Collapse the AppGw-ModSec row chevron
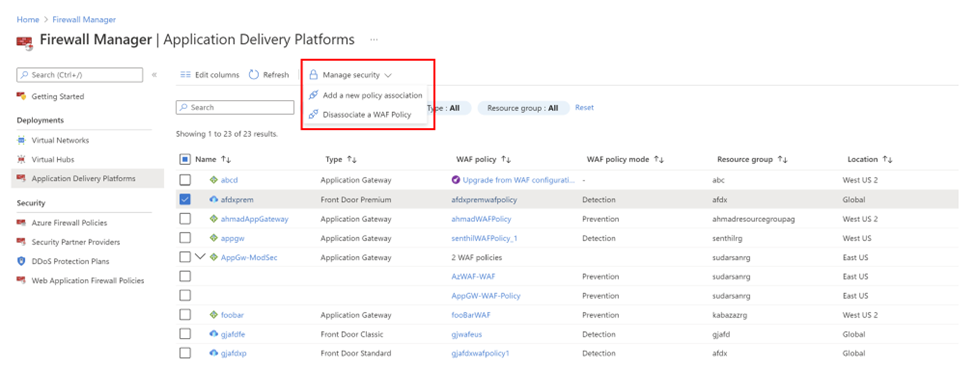The width and height of the screenshot is (975, 369). 200,256
